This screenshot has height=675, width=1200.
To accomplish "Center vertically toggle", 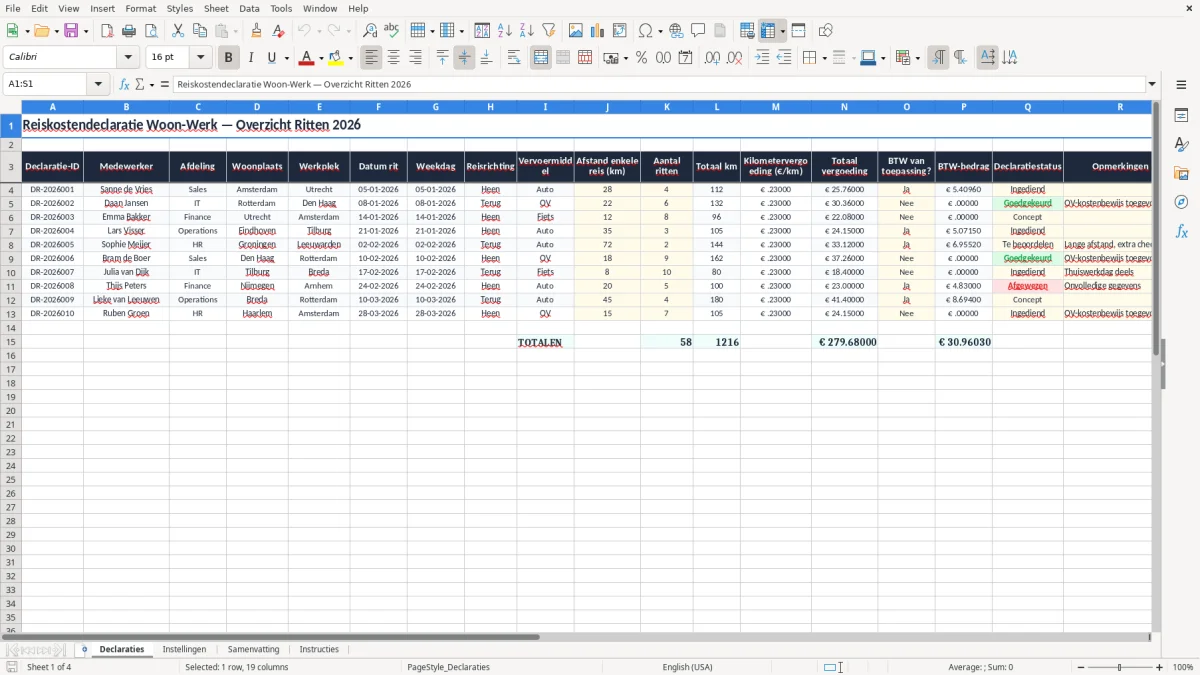I will [x=464, y=58].
